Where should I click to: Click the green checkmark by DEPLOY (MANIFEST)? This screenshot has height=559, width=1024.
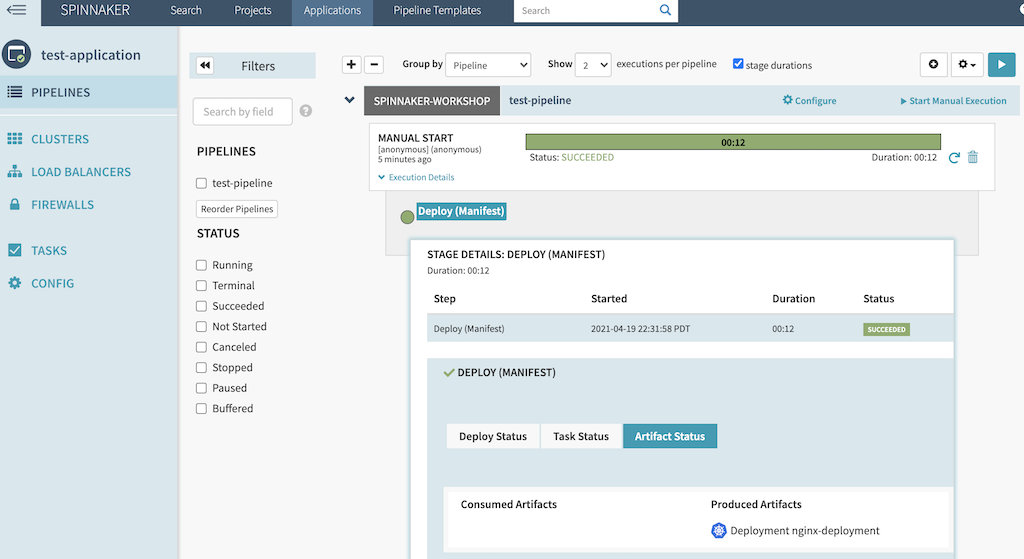click(x=449, y=373)
